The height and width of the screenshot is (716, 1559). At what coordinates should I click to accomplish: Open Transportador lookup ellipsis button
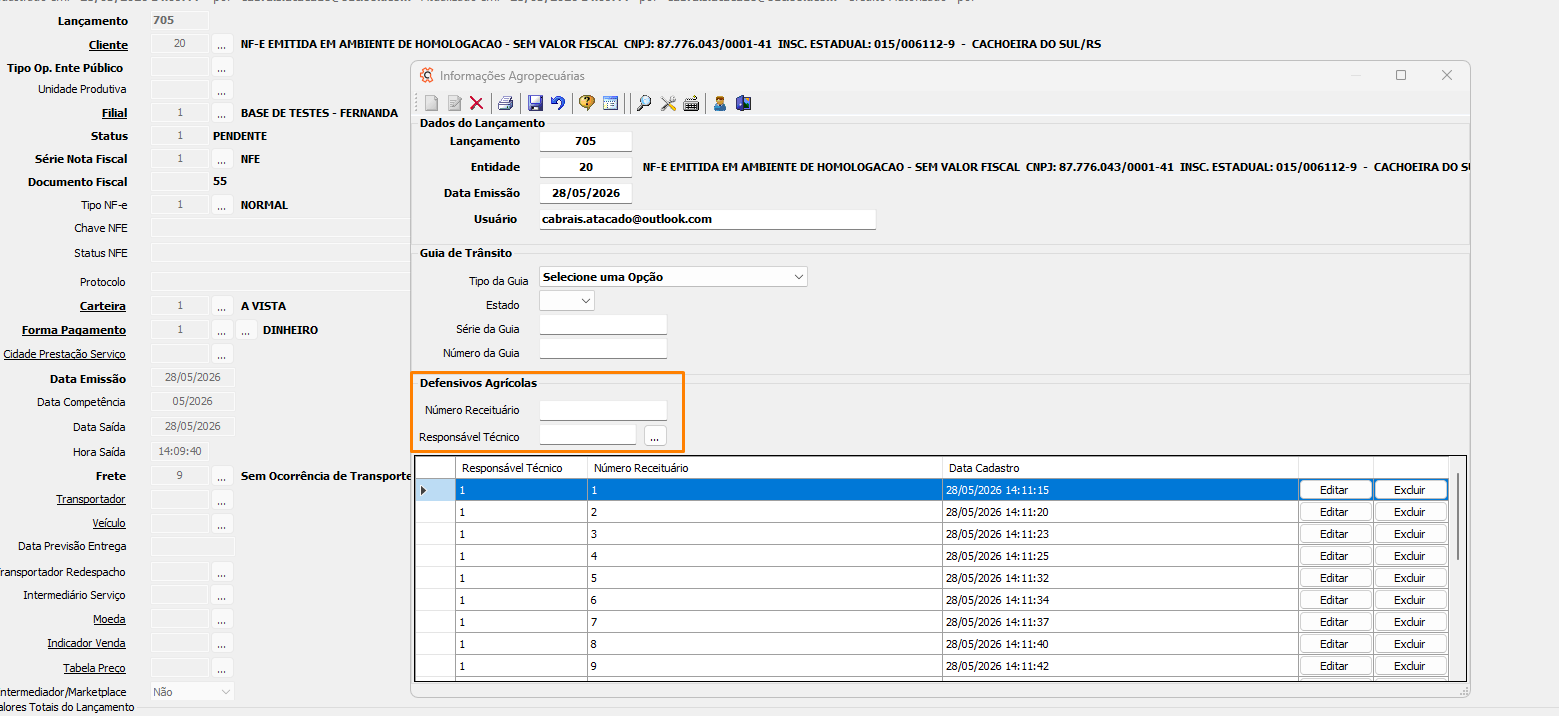pyautogui.click(x=222, y=499)
